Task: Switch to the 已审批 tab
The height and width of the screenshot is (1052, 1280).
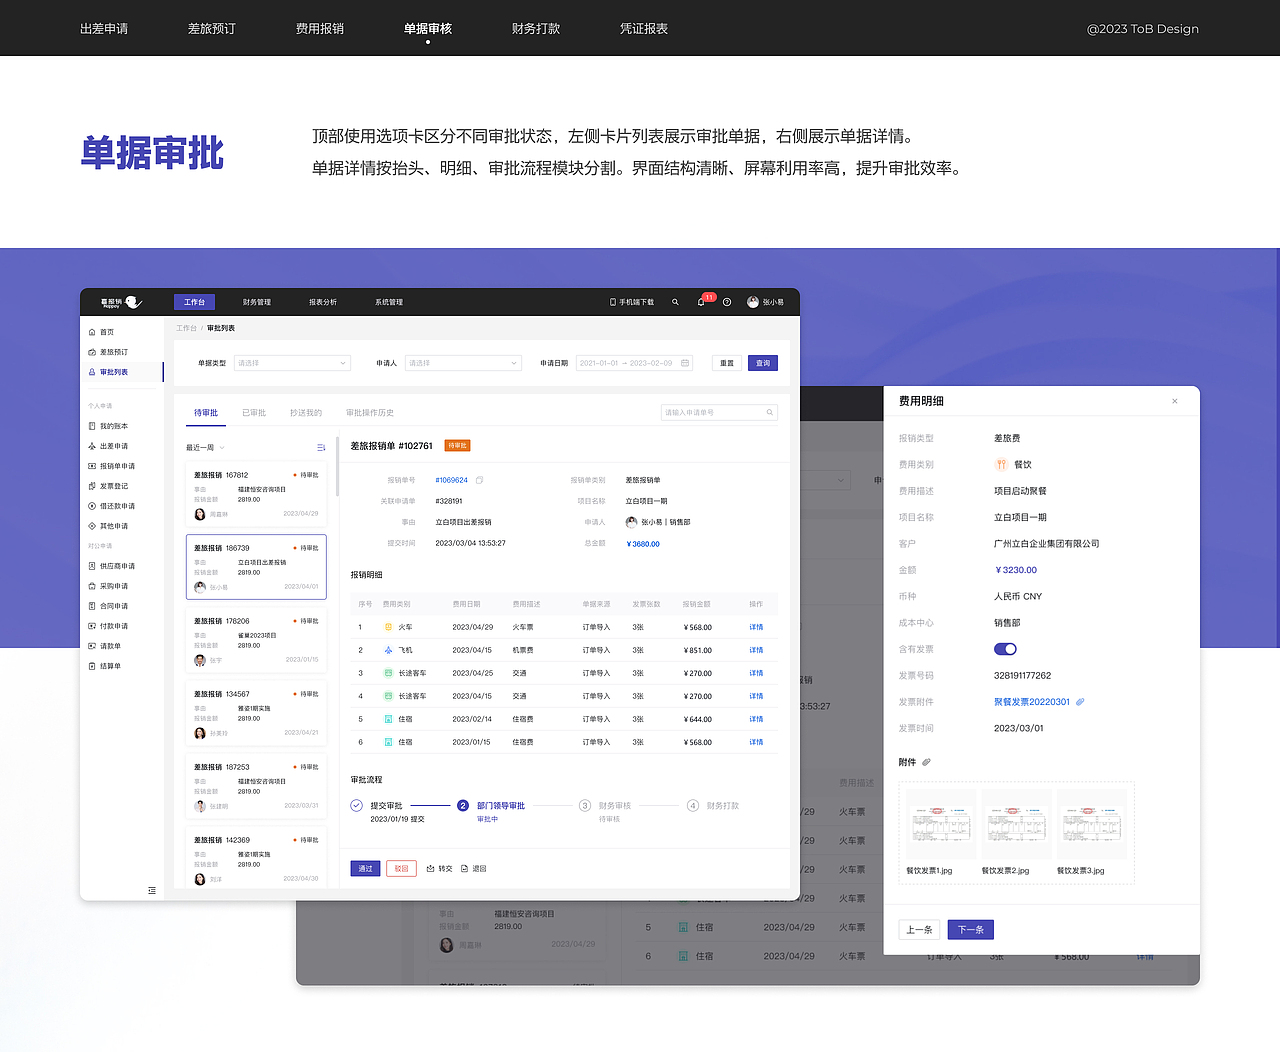Action: (x=254, y=413)
